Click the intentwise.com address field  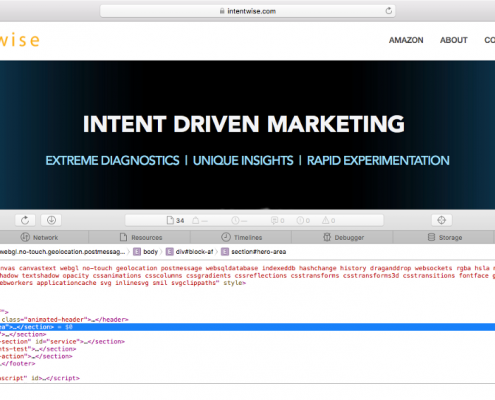click(247, 11)
